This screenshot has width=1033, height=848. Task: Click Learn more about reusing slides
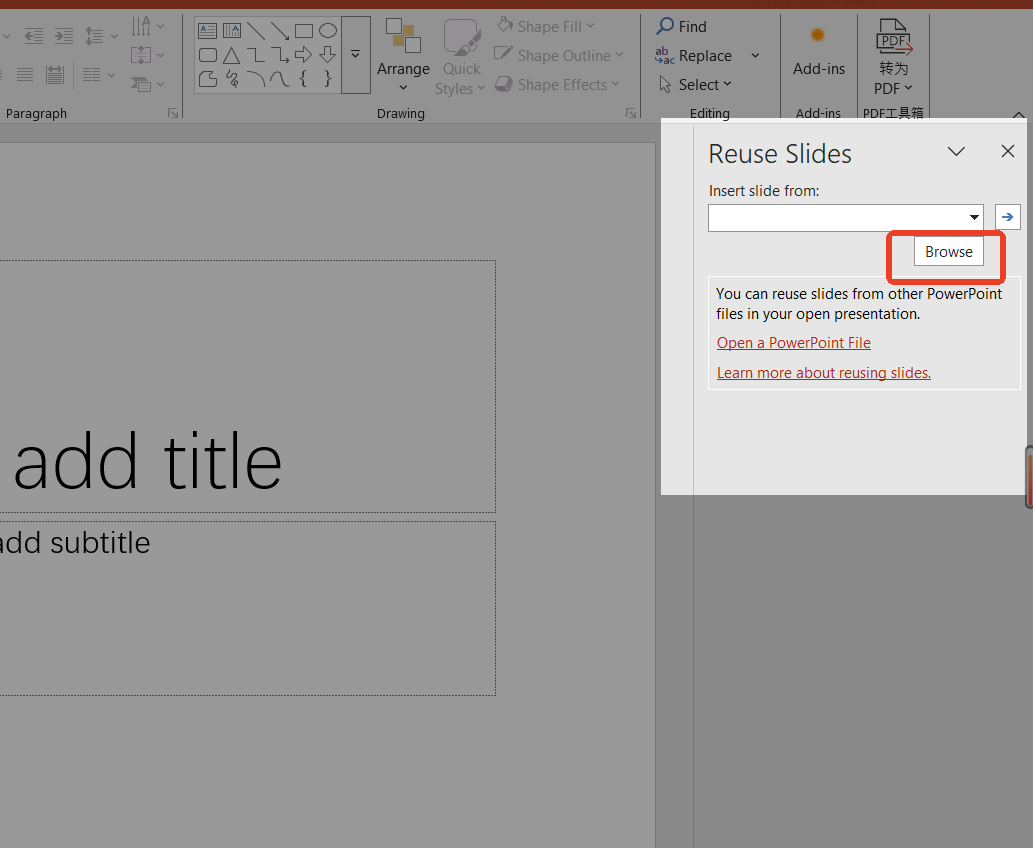823,372
